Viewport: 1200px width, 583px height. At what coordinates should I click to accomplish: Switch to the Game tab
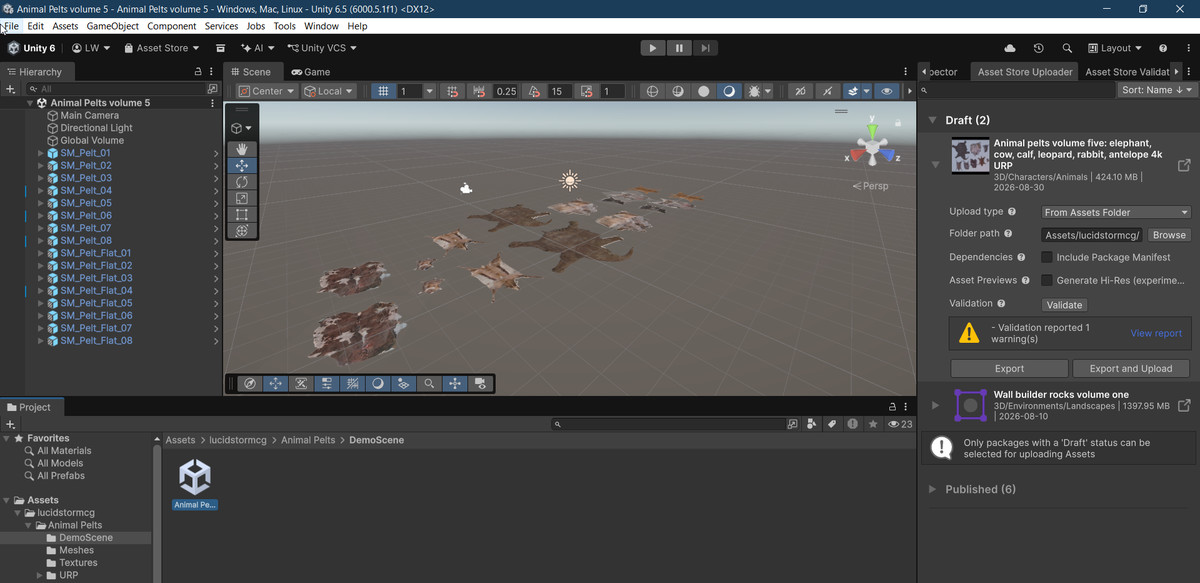(x=311, y=72)
